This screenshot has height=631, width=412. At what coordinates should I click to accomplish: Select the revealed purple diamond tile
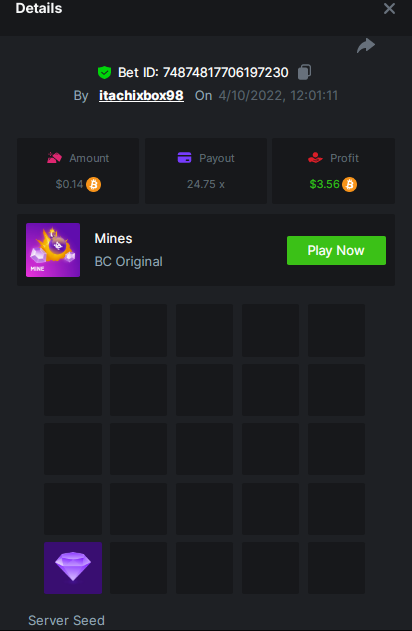pos(73,568)
